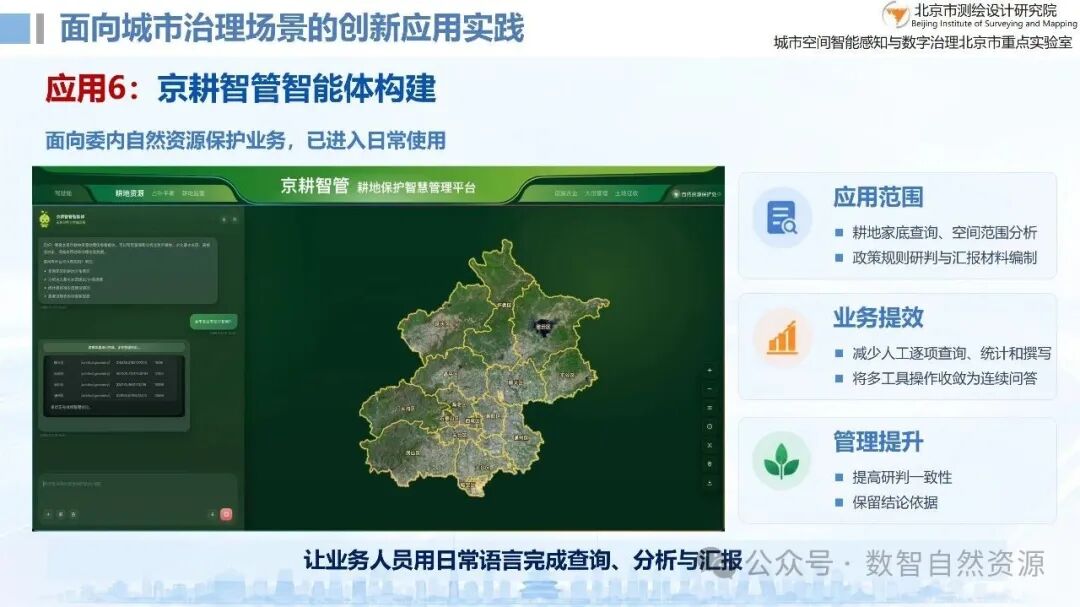This screenshot has width=1080, height=607.
Task: Click the green robot assistant avatar
Action: pyautogui.click(x=45, y=219)
